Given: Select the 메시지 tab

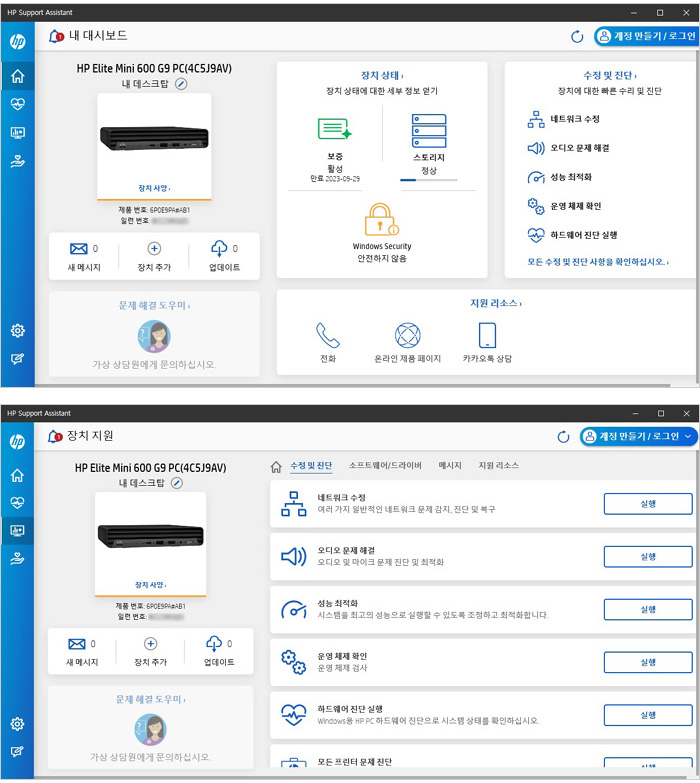Looking at the screenshot, I should pyautogui.click(x=450, y=466).
